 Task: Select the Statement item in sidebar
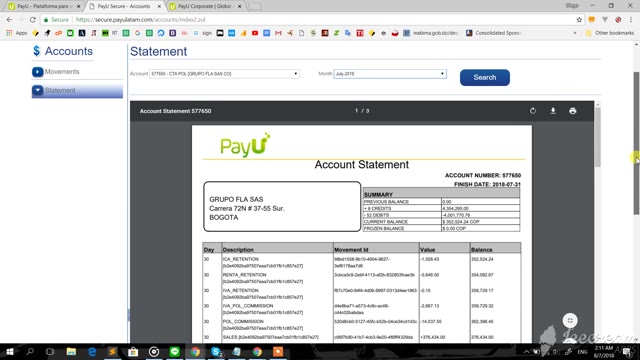click(77, 90)
